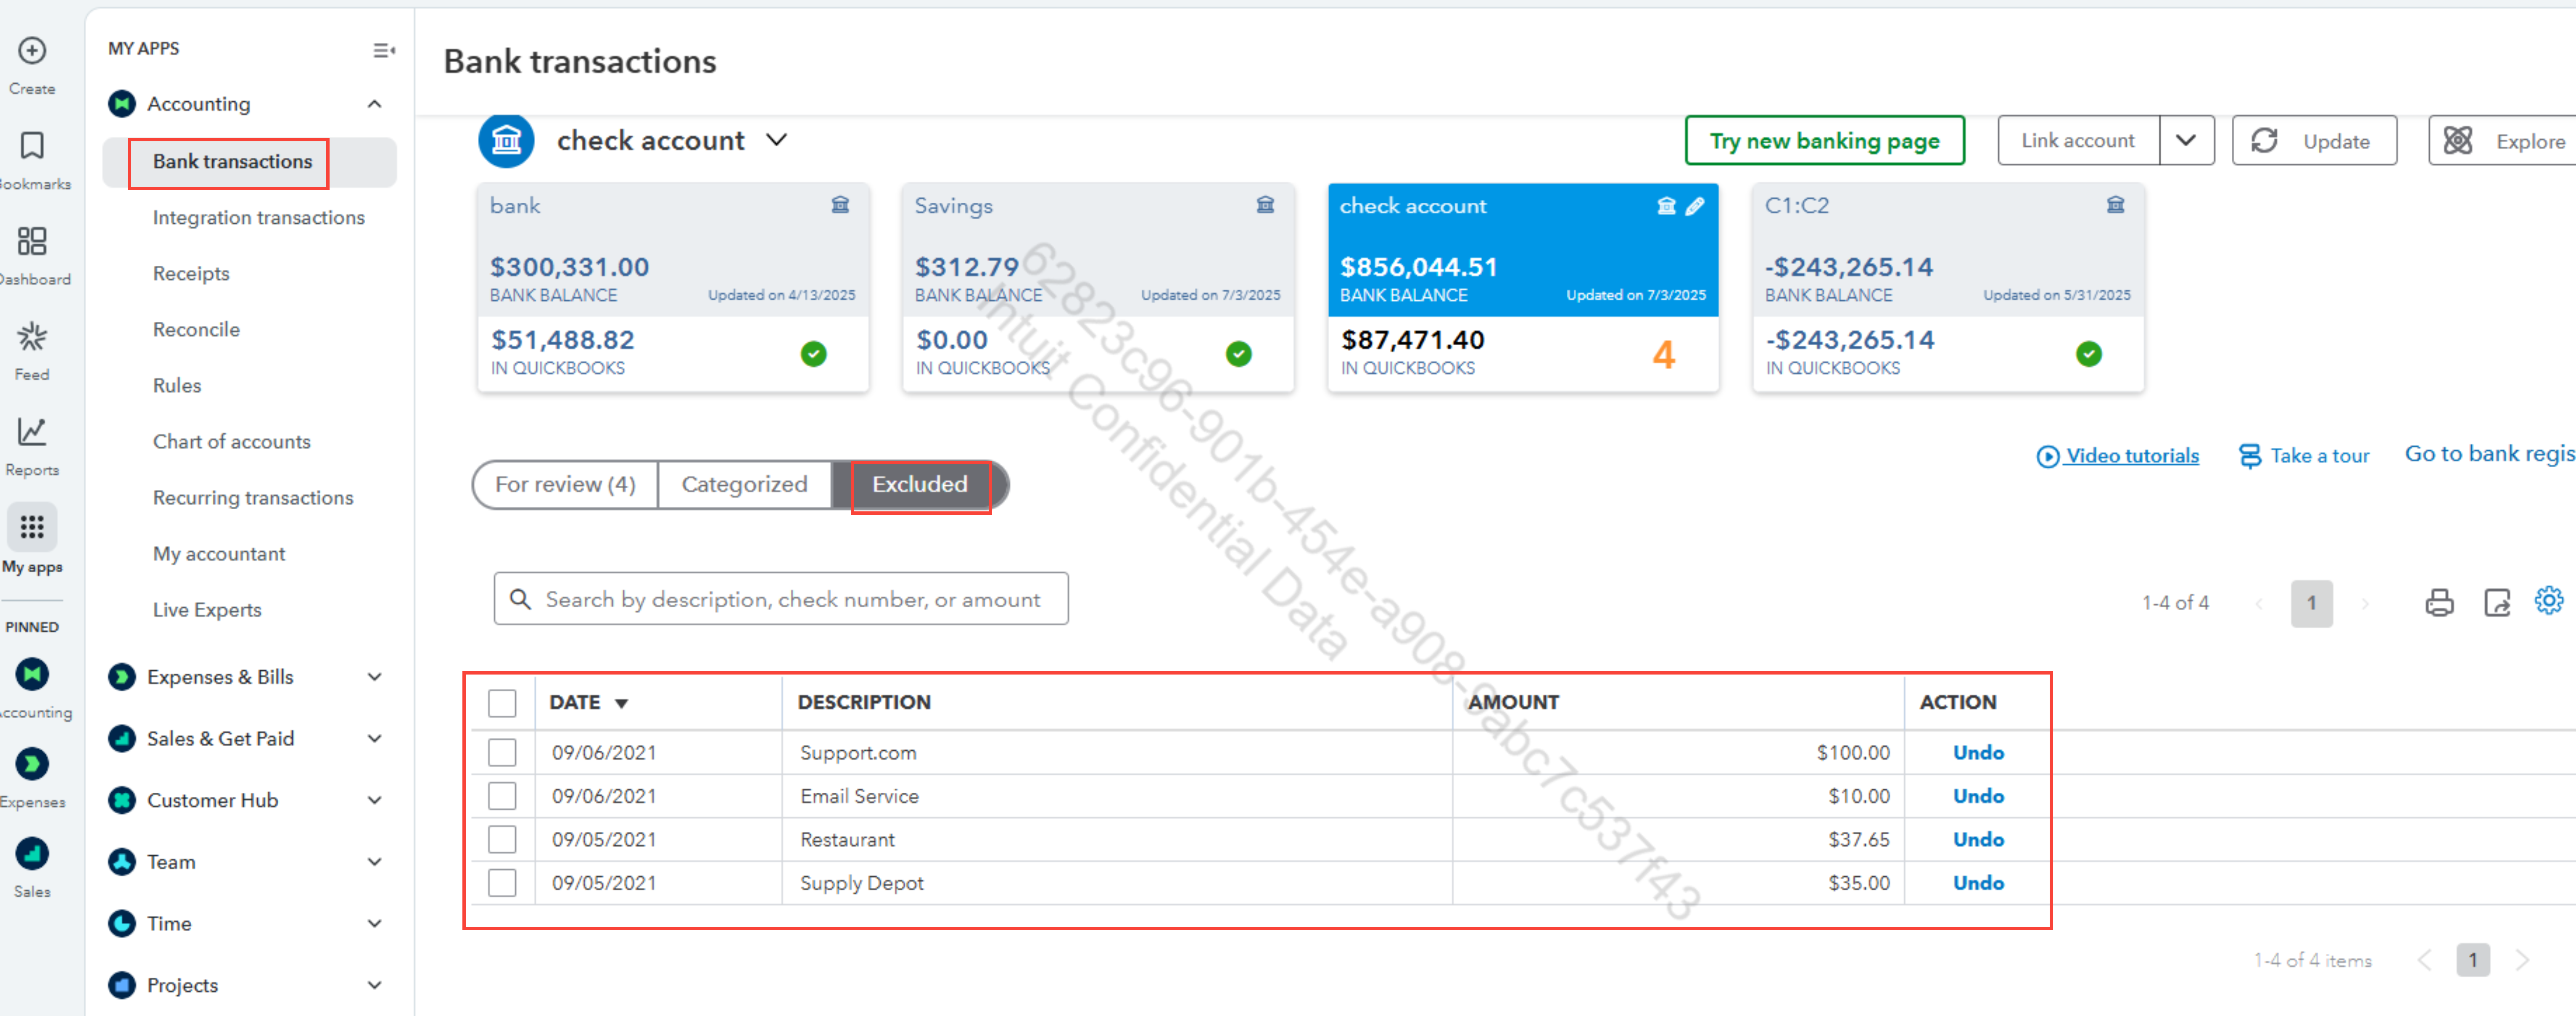This screenshot has width=2576, height=1016.
Task: Expand the Projects section
Action: point(375,985)
